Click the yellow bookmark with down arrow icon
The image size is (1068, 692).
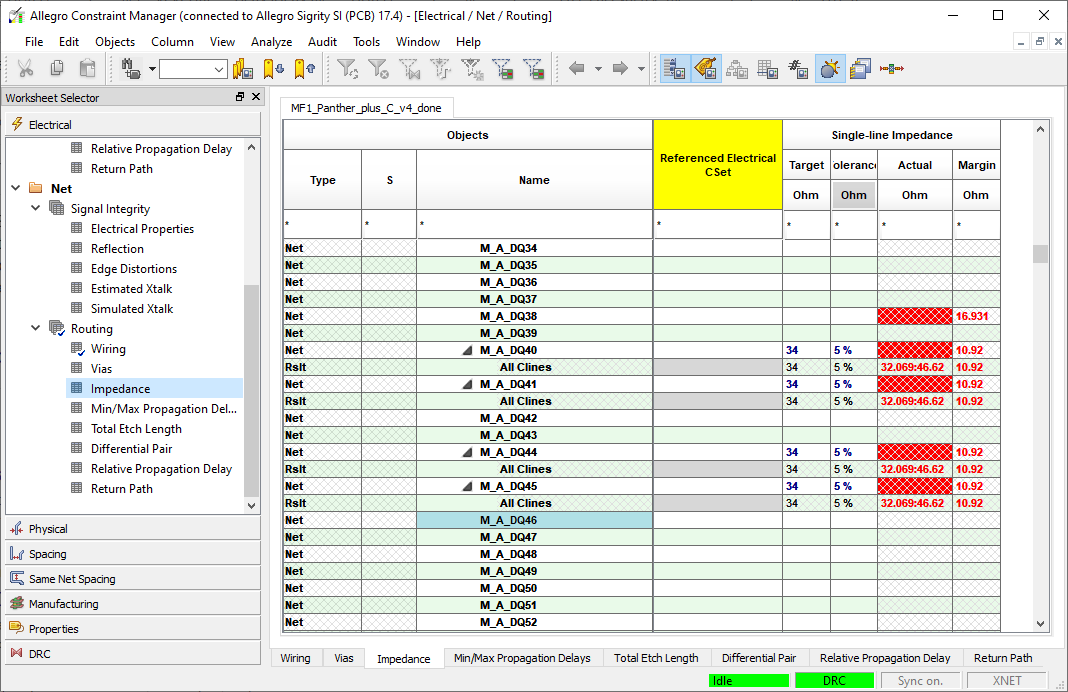[274, 69]
